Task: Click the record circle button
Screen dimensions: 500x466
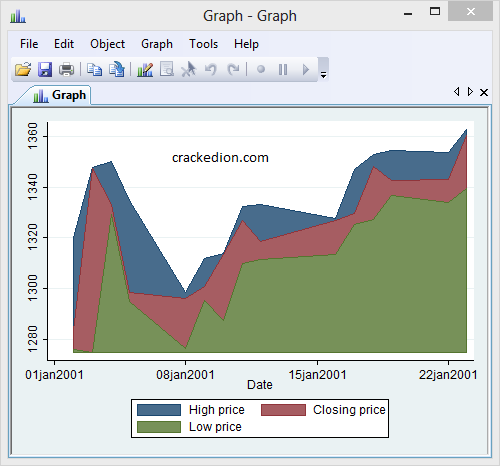Action: (261, 69)
